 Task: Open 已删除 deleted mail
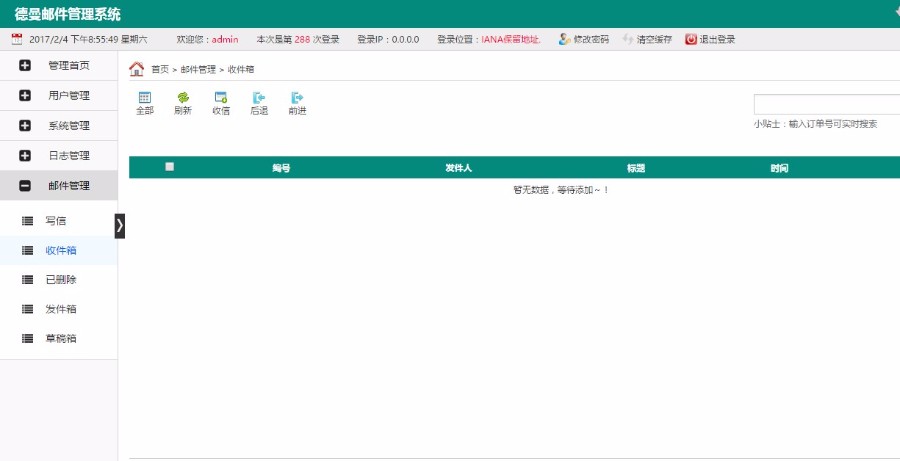(61, 280)
